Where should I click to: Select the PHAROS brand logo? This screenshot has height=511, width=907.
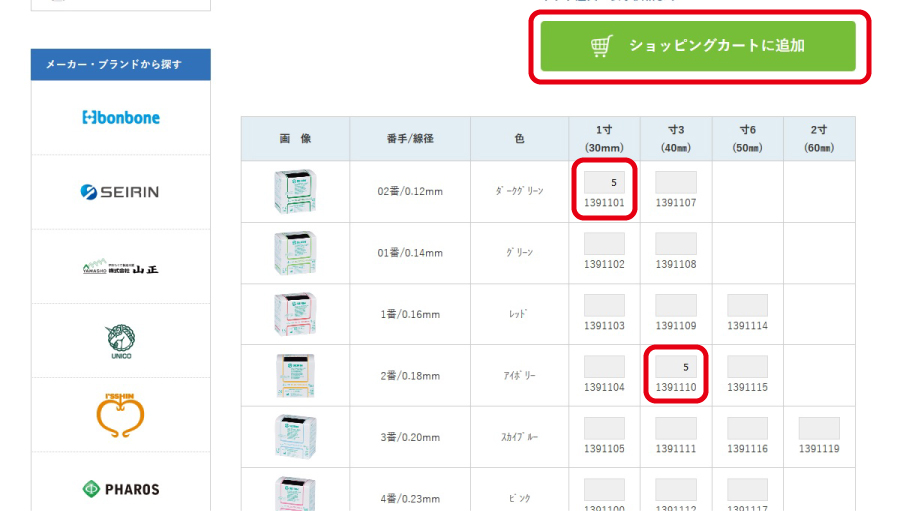120,489
